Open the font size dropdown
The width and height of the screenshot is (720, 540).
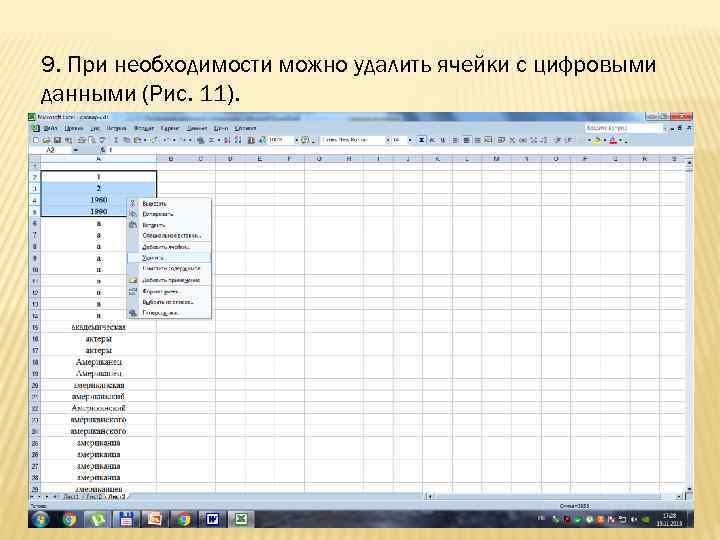pos(410,140)
